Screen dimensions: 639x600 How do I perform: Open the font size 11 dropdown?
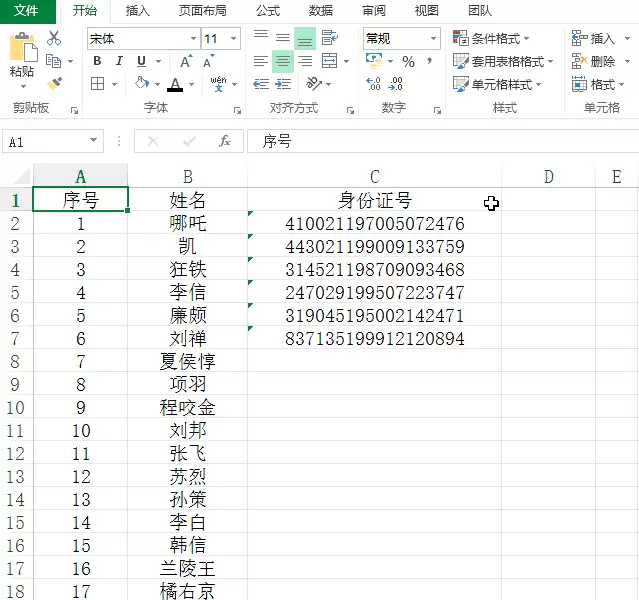click(x=234, y=39)
